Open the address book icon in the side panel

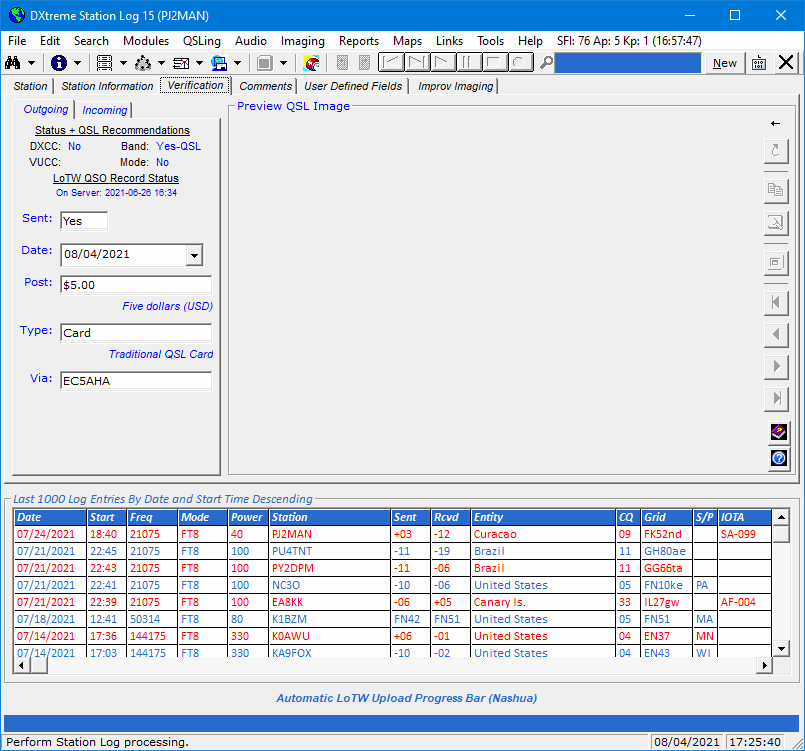777,433
